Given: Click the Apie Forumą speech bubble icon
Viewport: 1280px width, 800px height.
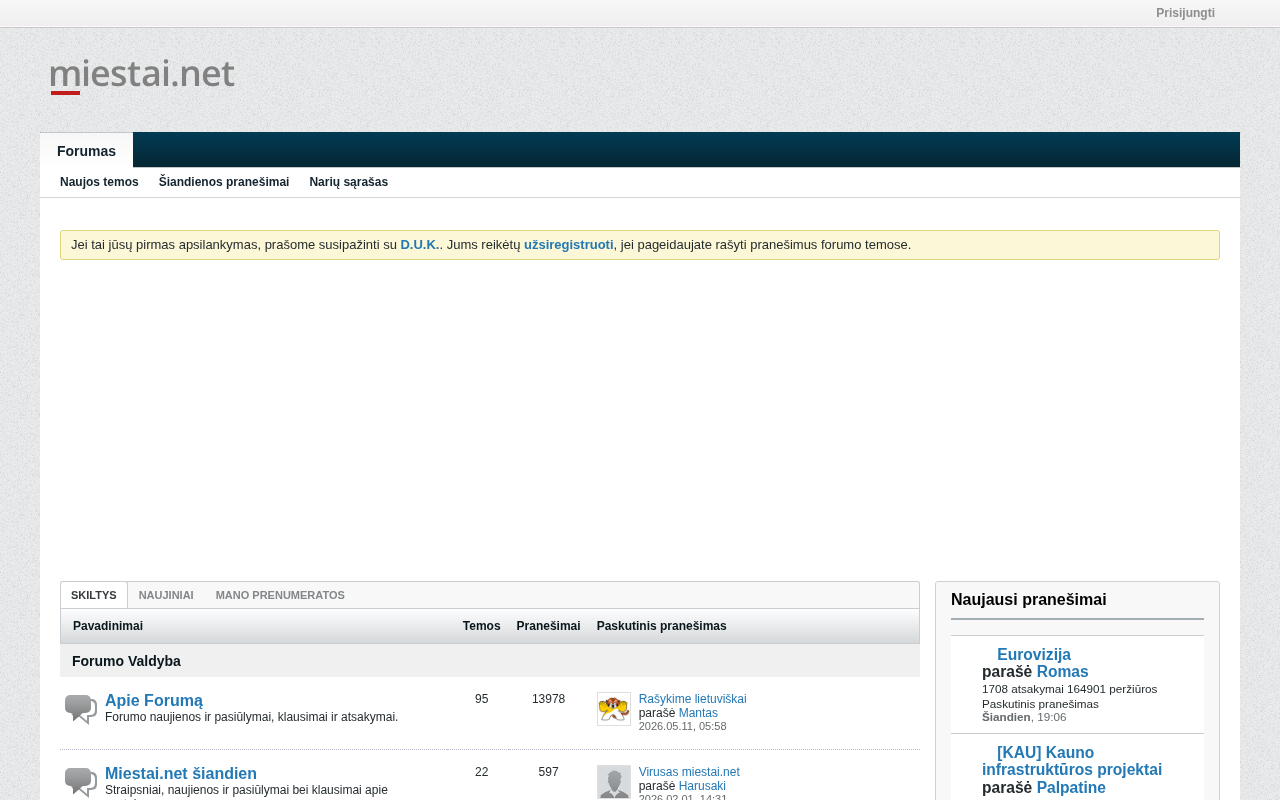Looking at the screenshot, I should point(81,709).
